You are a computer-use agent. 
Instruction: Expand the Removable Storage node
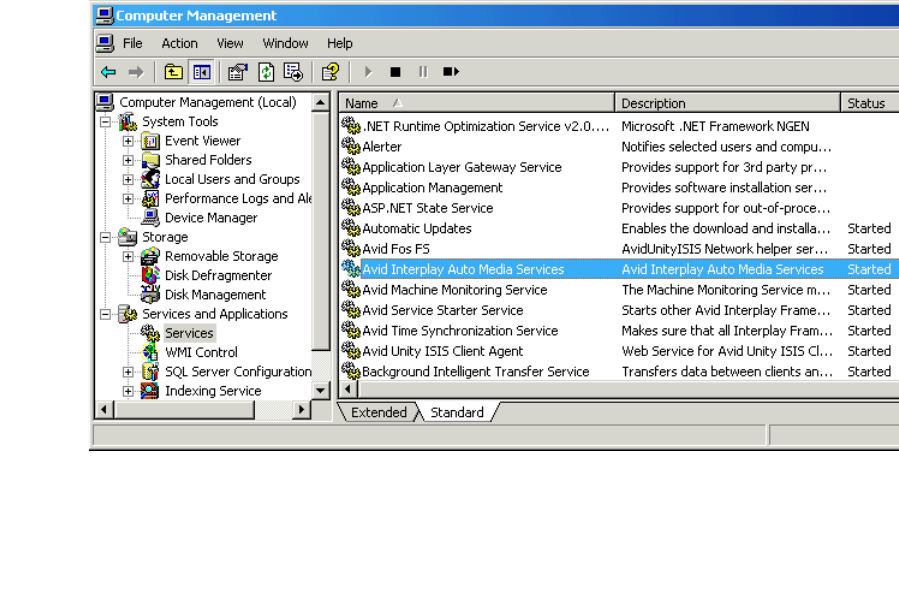click(128, 256)
